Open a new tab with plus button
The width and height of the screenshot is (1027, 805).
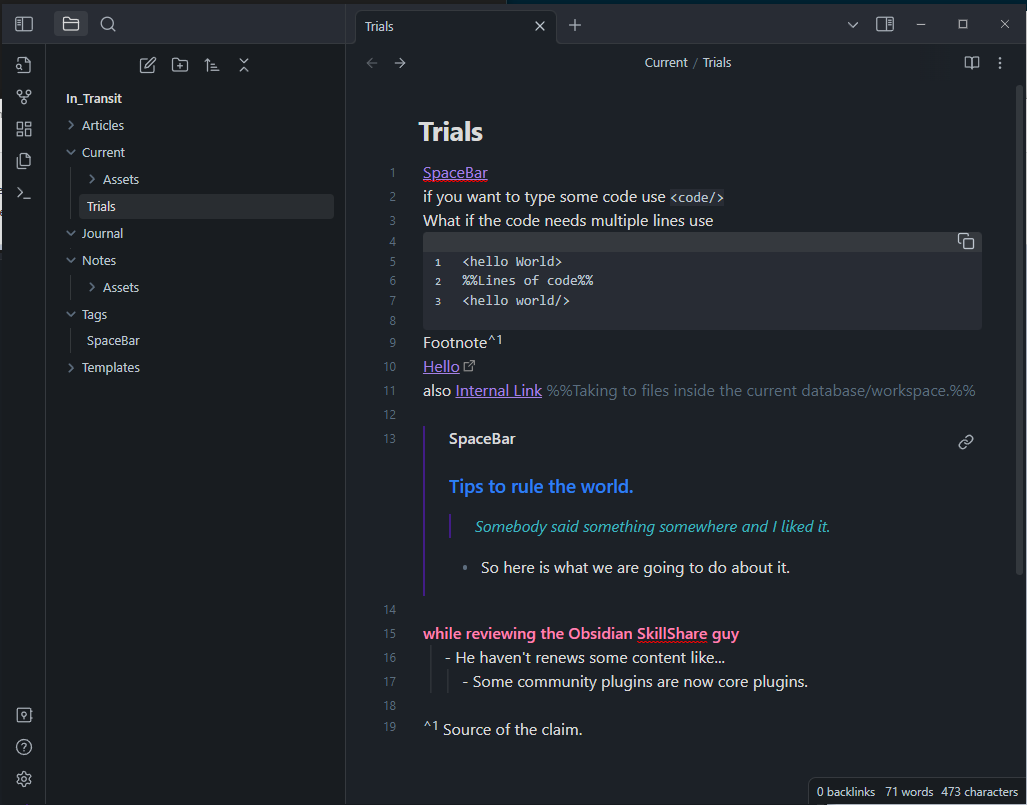tap(574, 25)
